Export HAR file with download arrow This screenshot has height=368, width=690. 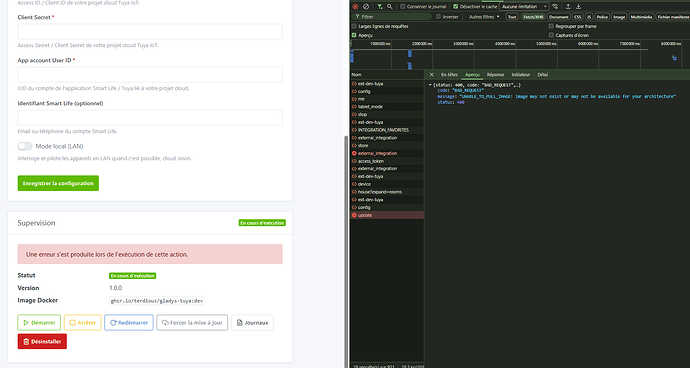(x=578, y=7)
